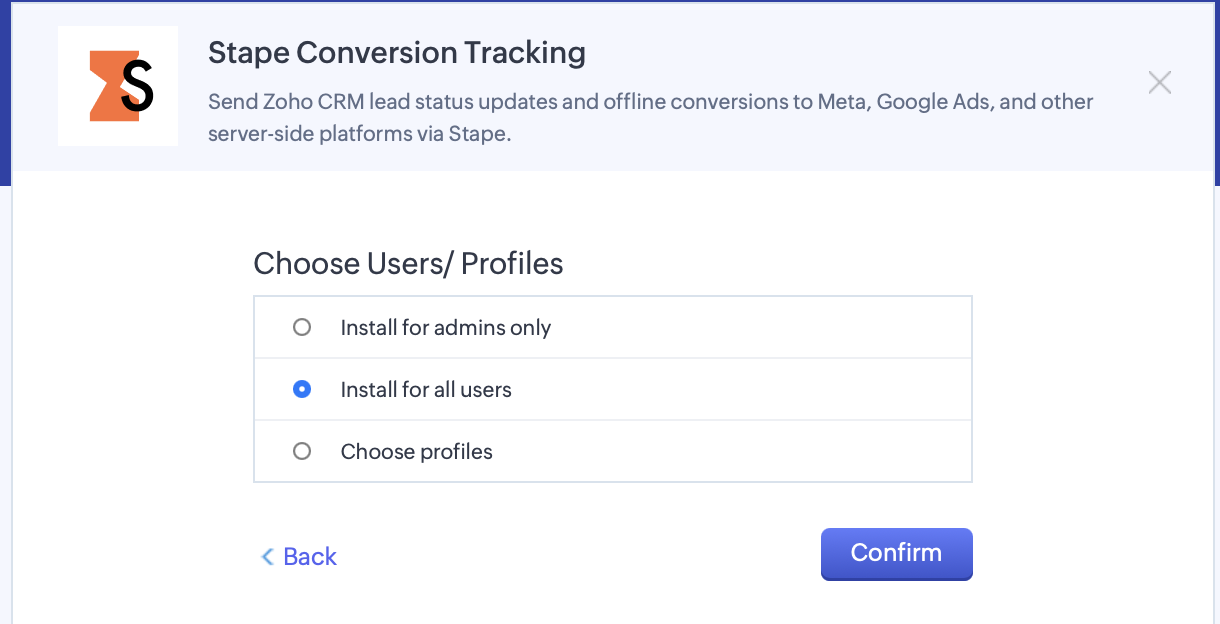Click the back chevron arrow icon
1220x624 pixels.
coord(267,557)
